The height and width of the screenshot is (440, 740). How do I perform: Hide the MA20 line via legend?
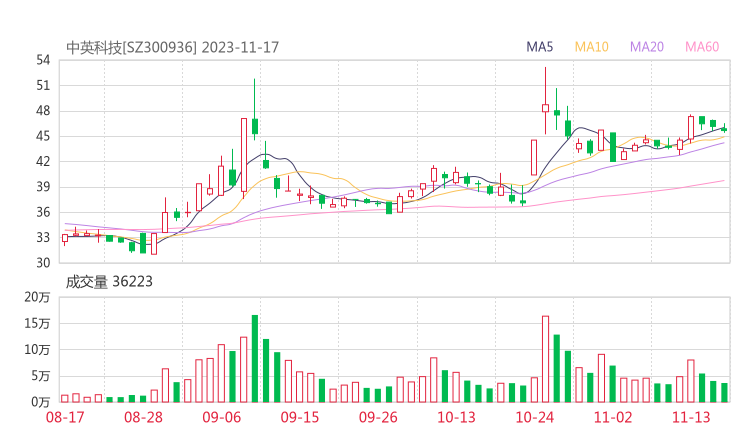click(x=646, y=47)
